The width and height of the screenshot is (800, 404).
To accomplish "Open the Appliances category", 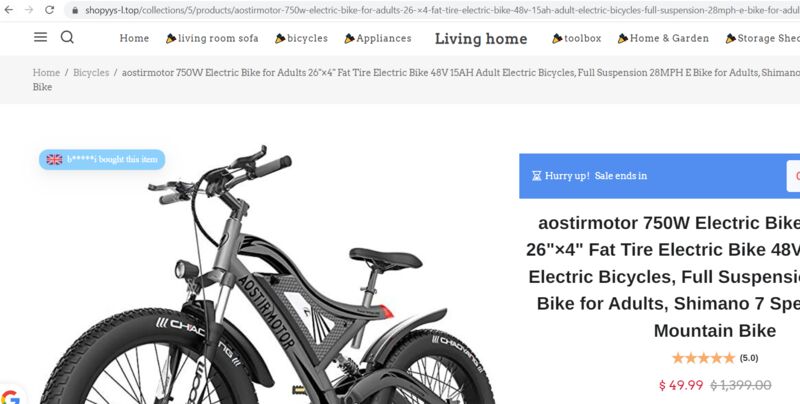I will coord(378,38).
